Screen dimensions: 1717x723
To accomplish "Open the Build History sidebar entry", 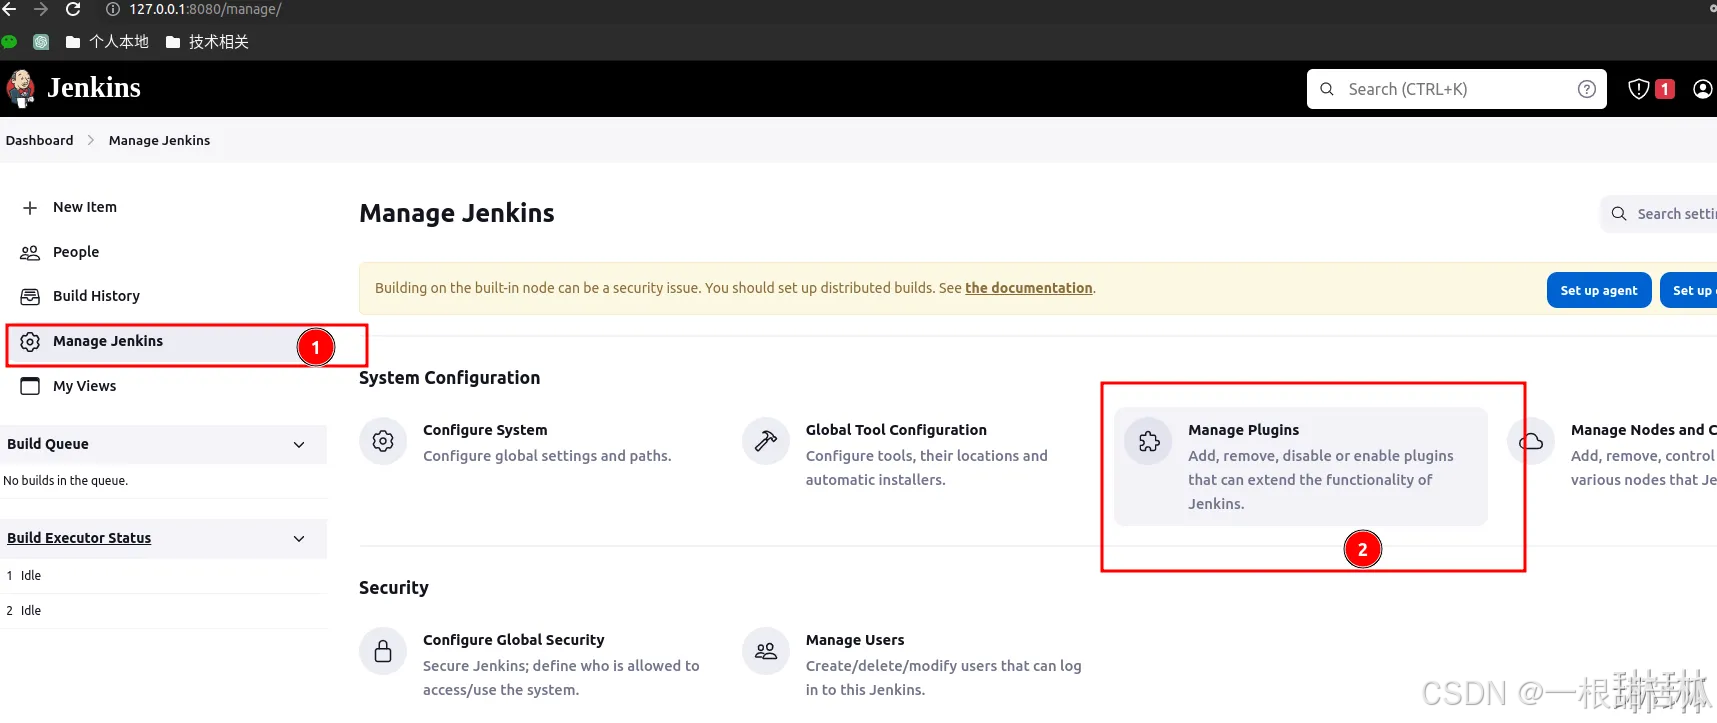I will click(96, 296).
